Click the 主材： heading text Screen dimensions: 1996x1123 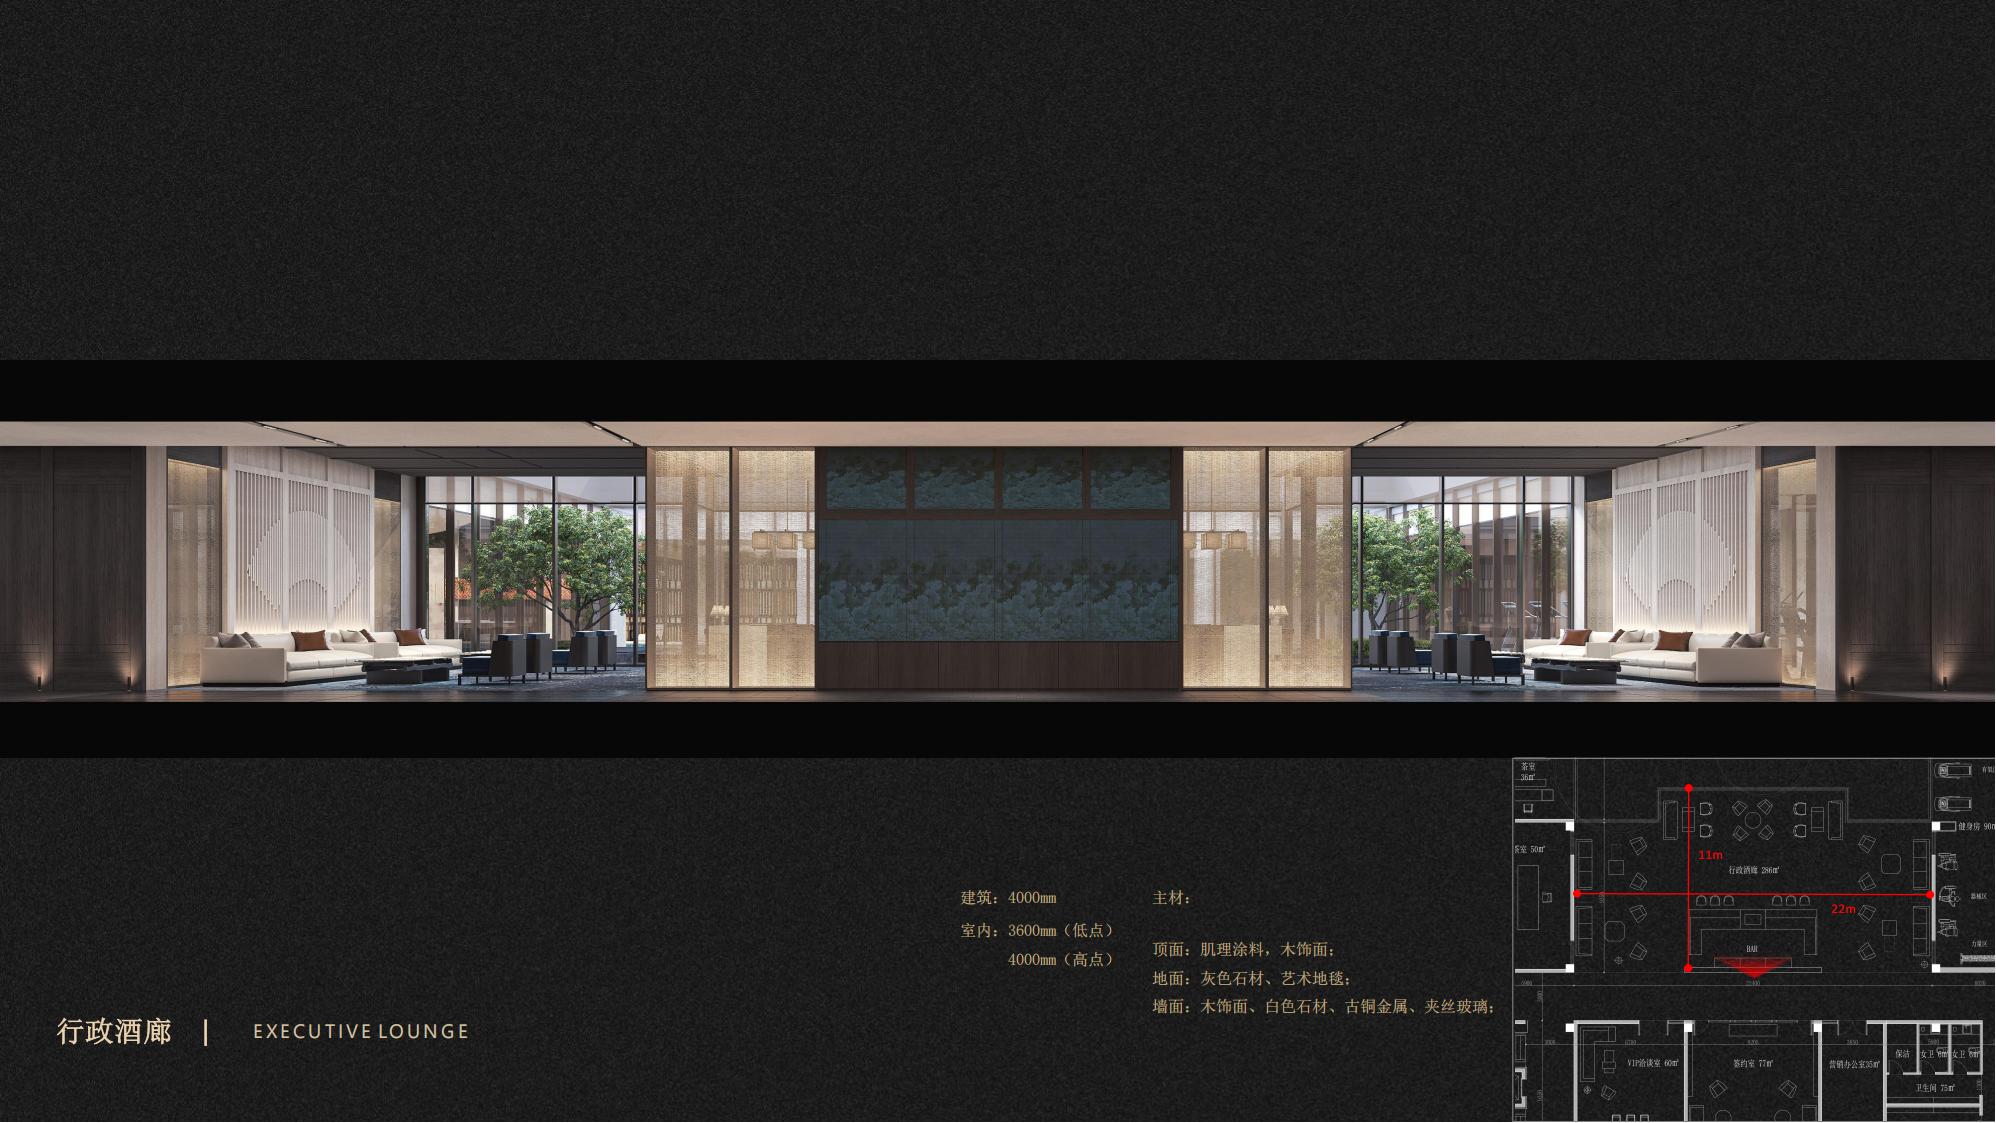[x=1172, y=898]
